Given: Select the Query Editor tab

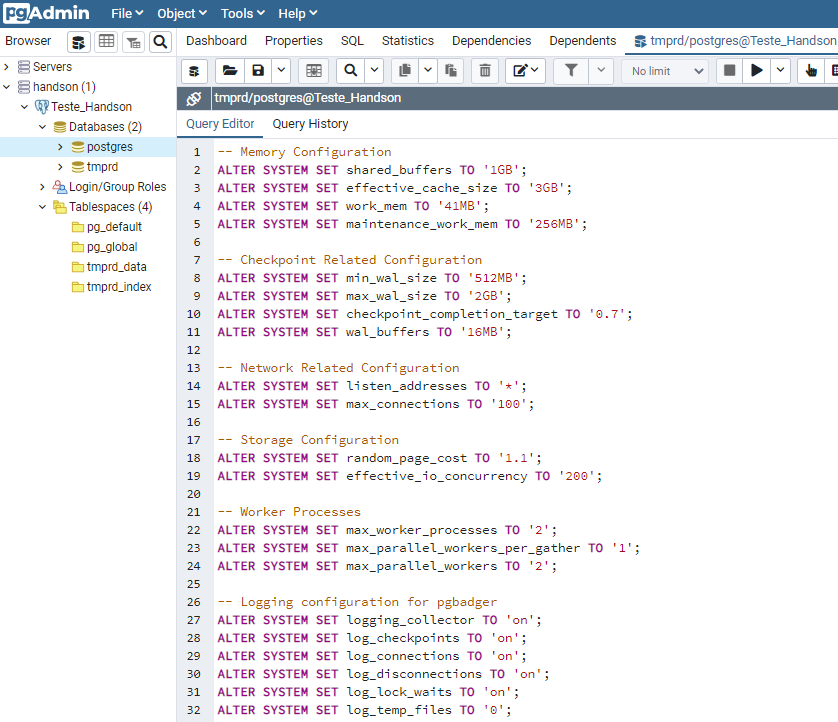Looking at the screenshot, I should pos(220,124).
